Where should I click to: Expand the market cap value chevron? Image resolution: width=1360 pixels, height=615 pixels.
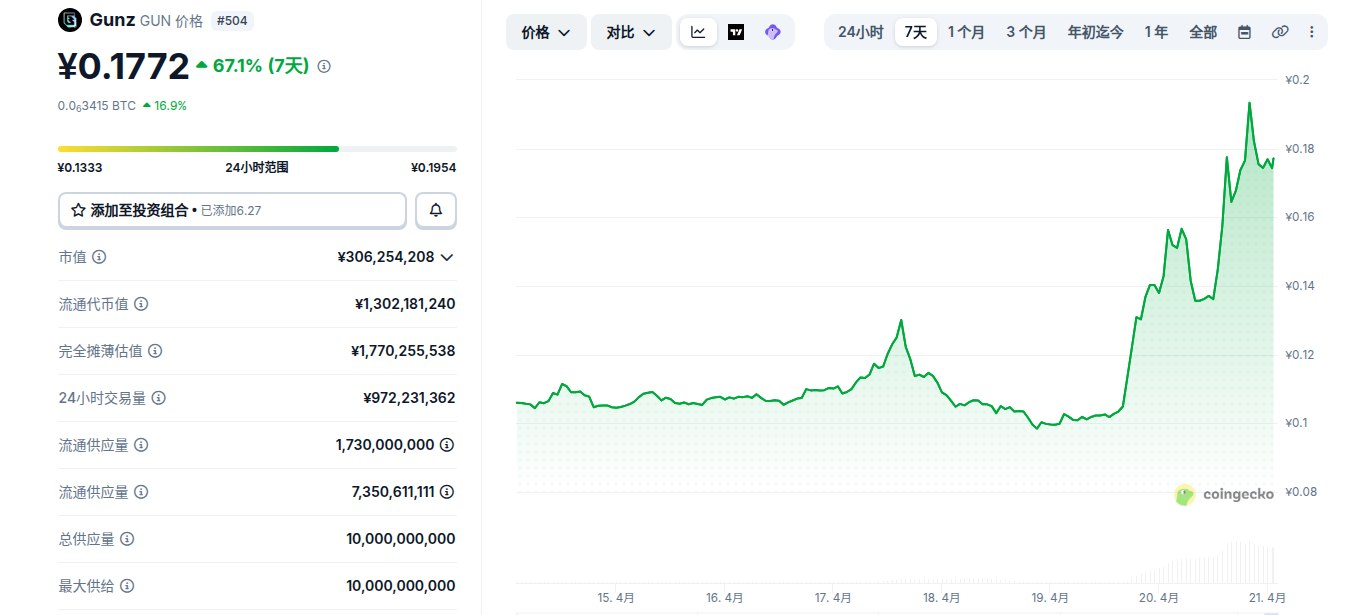[447, 257]
